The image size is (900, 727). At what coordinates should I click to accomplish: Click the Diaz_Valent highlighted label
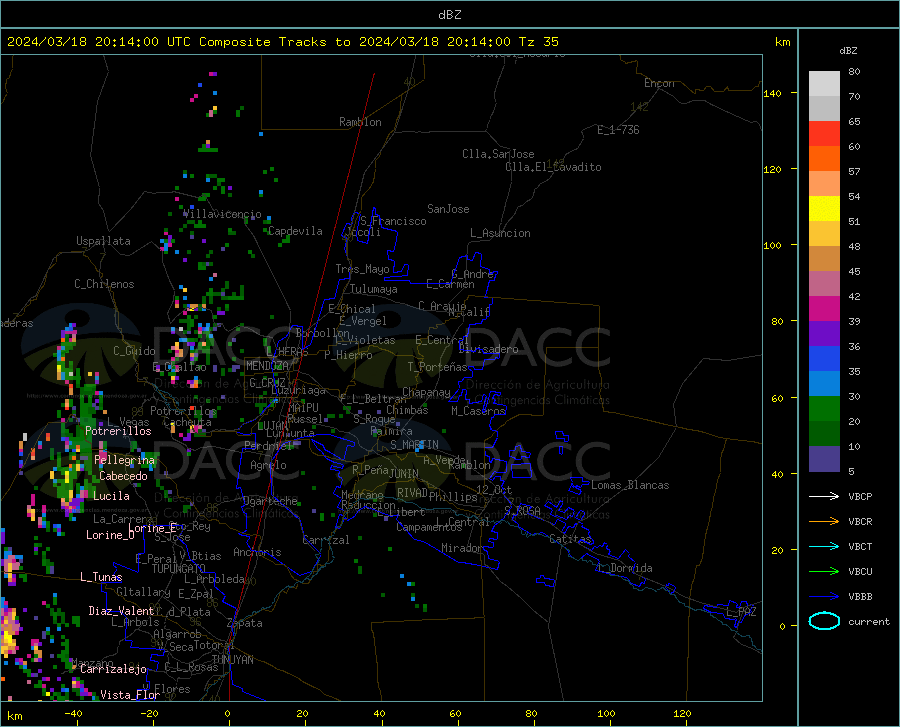[121, 611]
